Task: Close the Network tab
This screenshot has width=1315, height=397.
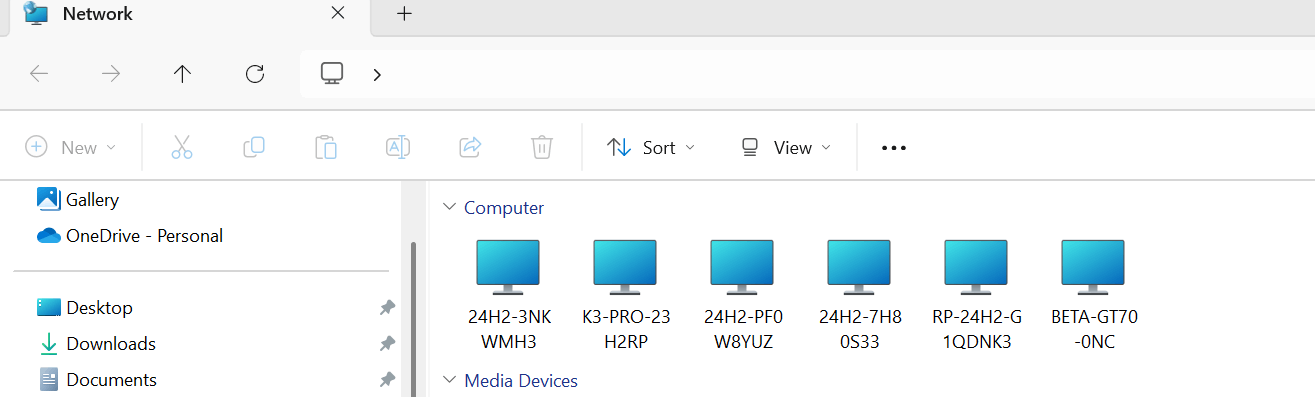Action: click(338, 13)
